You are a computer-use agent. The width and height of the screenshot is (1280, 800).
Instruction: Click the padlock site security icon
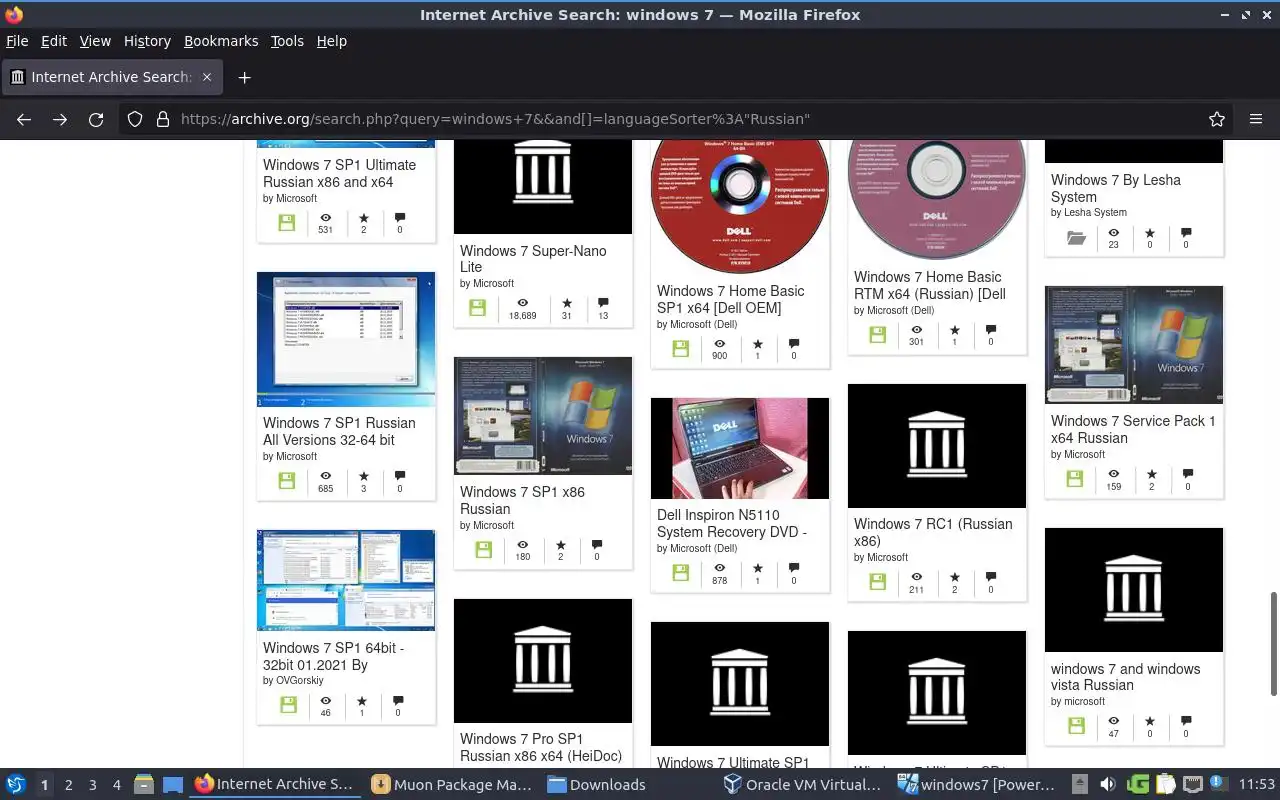(163, 119)
